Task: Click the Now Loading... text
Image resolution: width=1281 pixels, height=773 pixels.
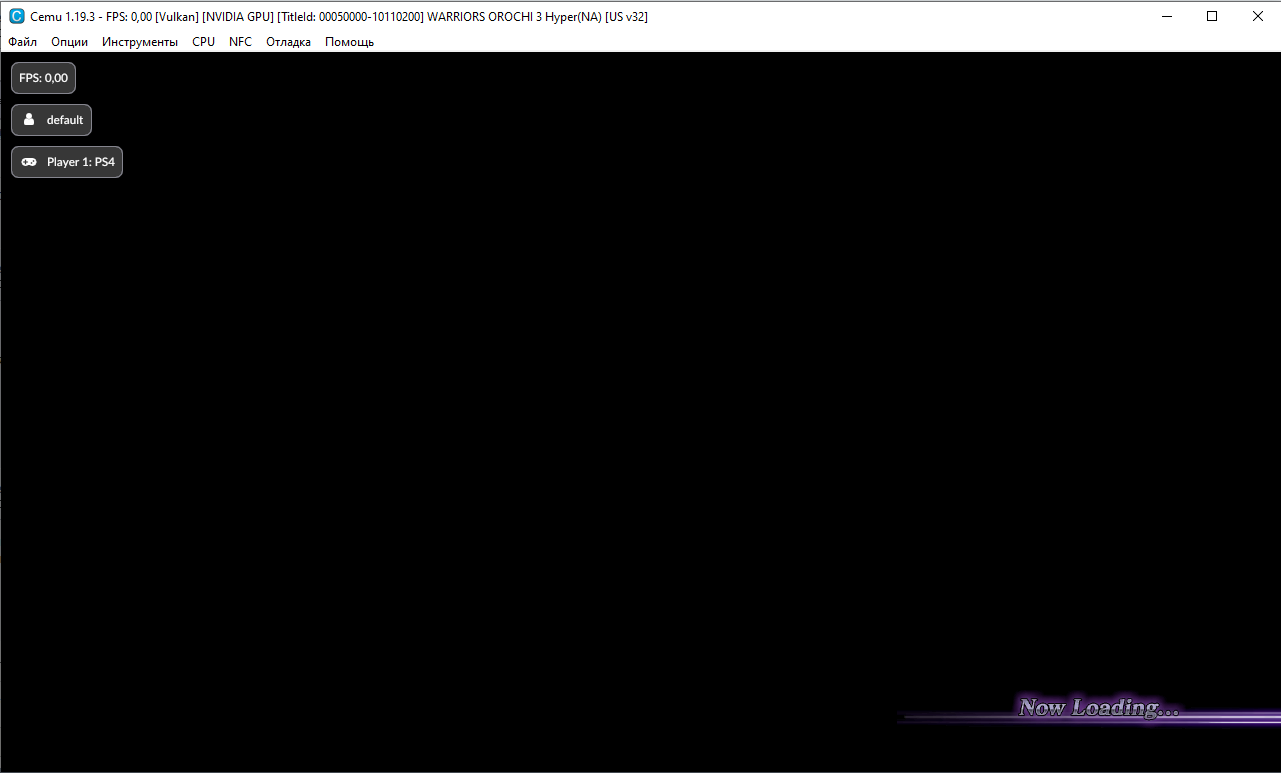Action: pyautogui.click(x=1099, y=708)
